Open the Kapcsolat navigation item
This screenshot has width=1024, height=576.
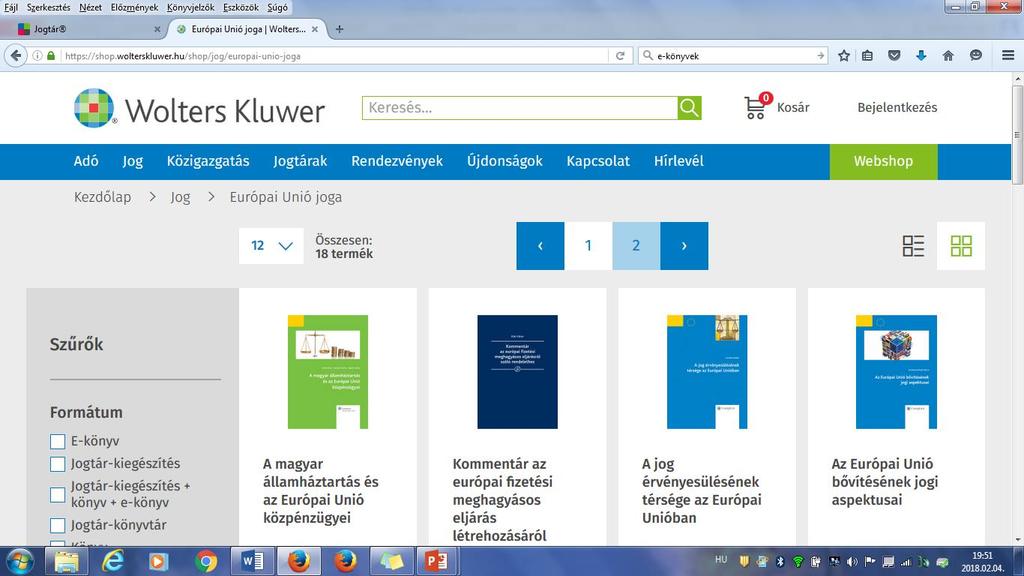click(598, 161)
